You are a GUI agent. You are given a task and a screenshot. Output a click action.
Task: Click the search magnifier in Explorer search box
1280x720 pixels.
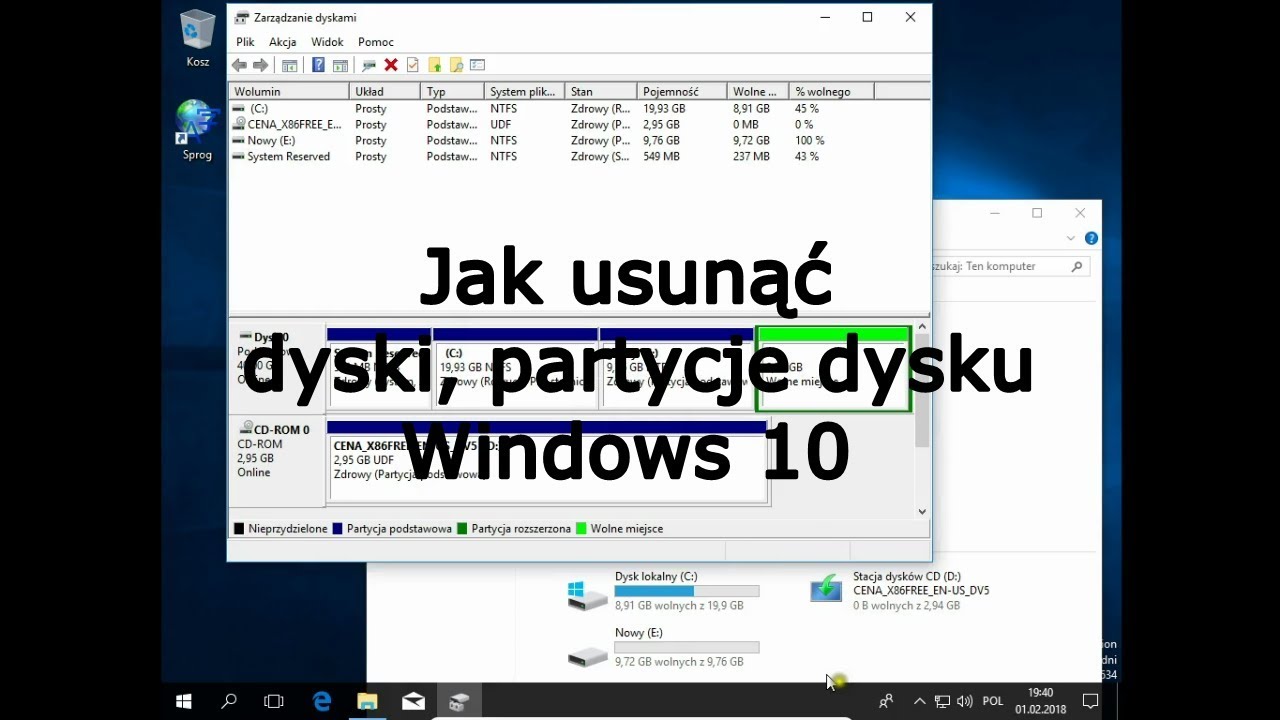1077,267
